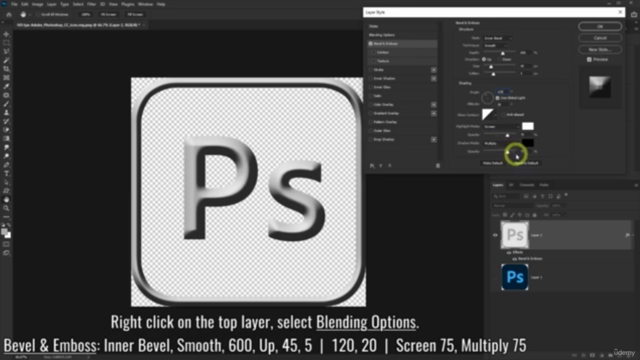Image resolution: width=640 pixels, height=360 pixels.
Task: Open the Style dropdown showing Inner Bevel
Action: point(498,38)
